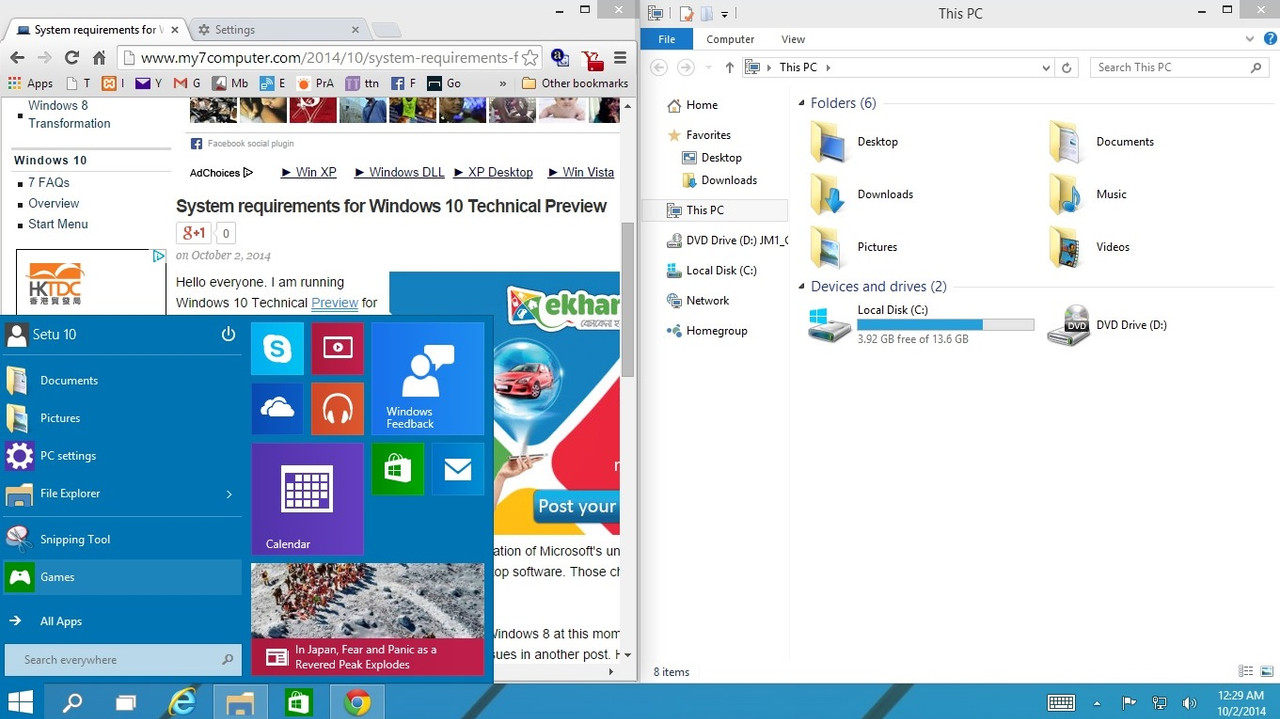Click the volume speaker tray icon
Viewport: 1280px width, 719px height.
(x=1189, y=703)
